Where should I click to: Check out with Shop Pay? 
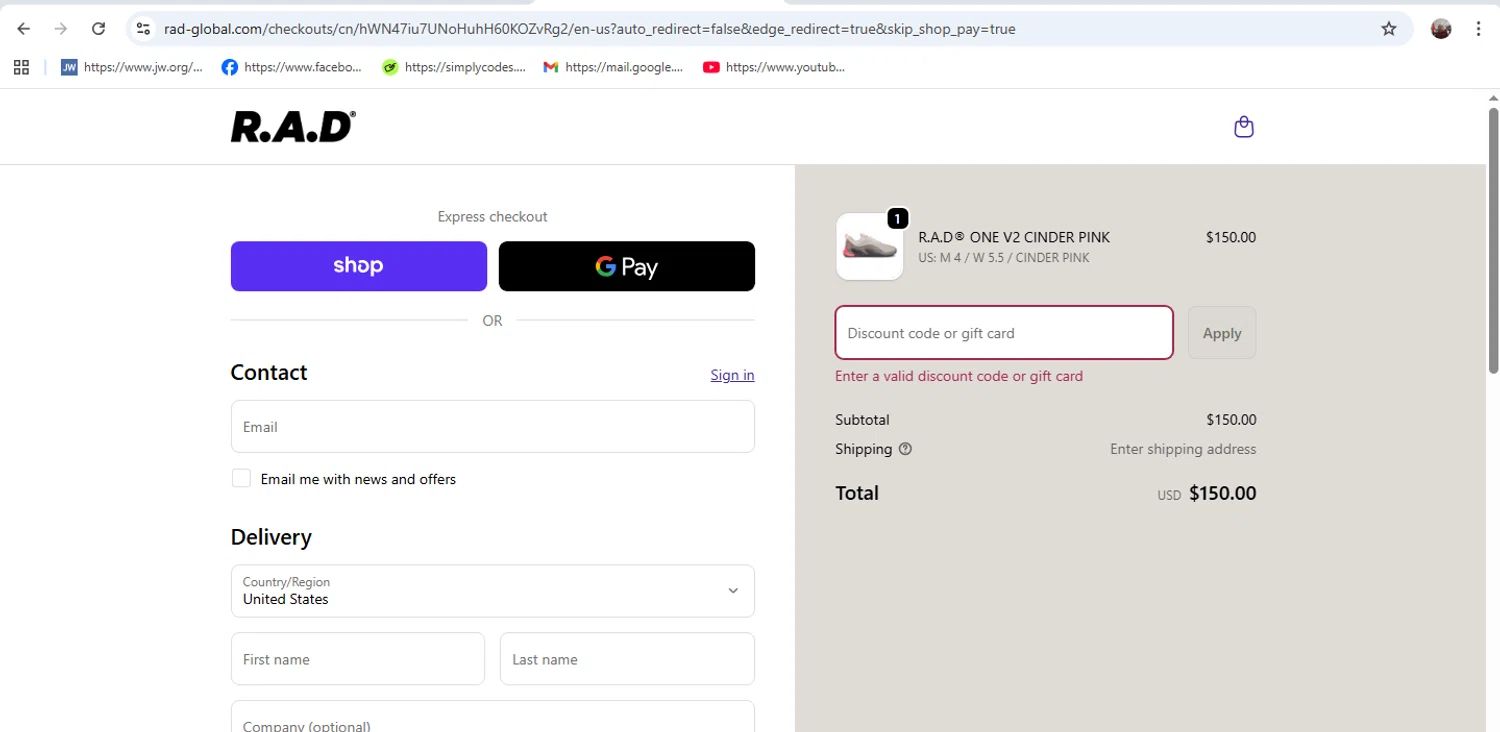pos(359,266)
